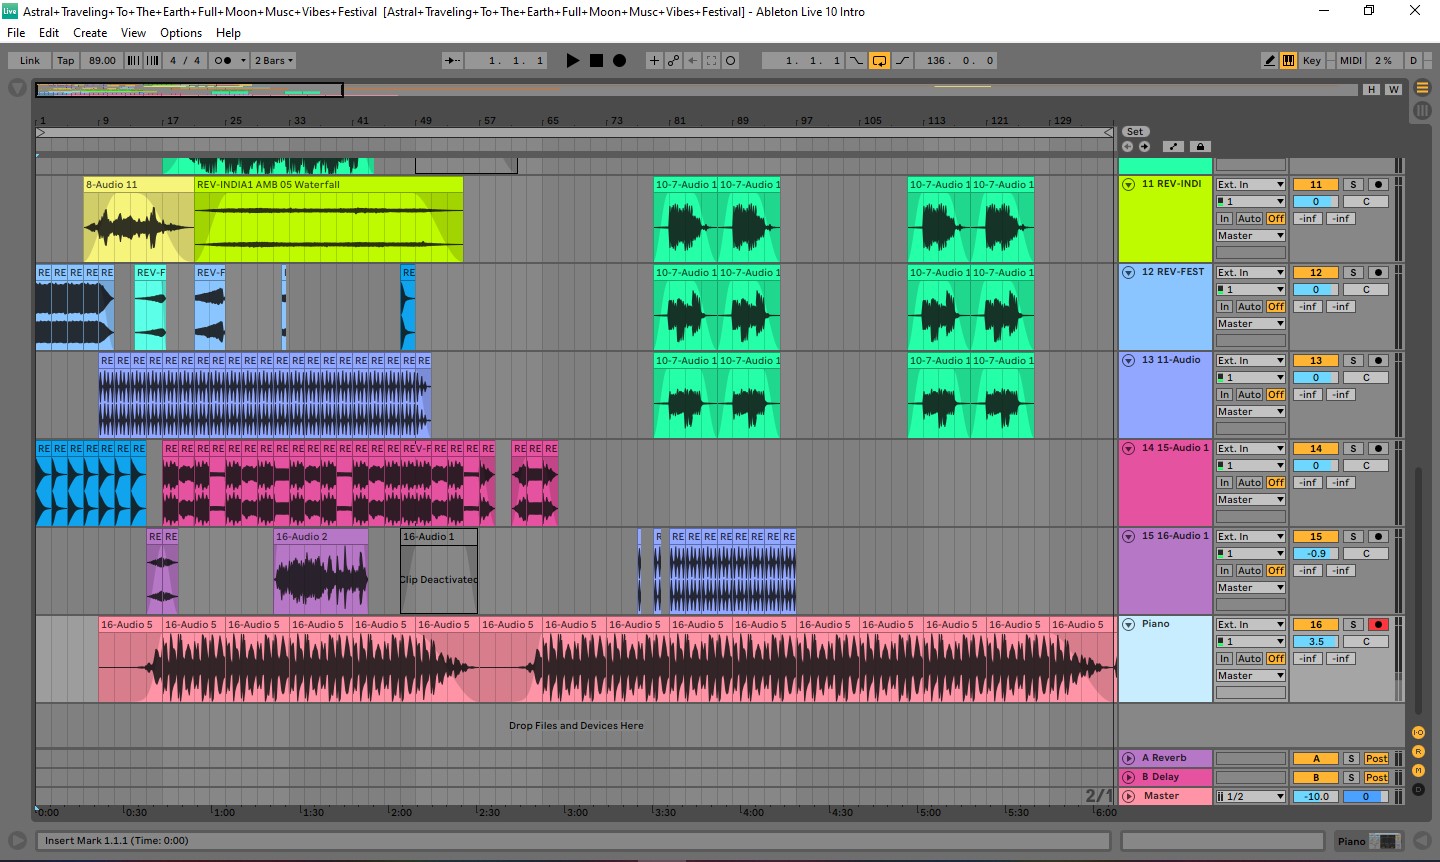
Task: Open the File menu
Action: tap(16, 33)
